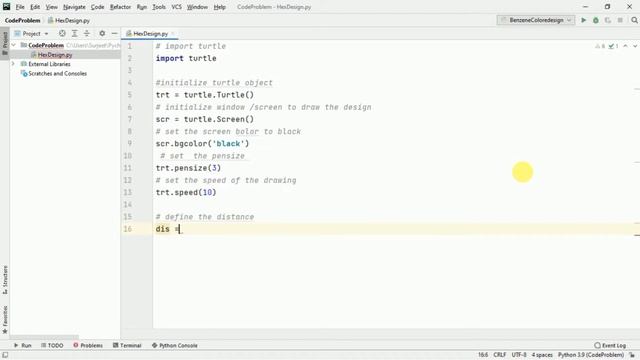Open the 4 spaces indent selector
Viewport: 640px width, 360px height.
(542, 355)
